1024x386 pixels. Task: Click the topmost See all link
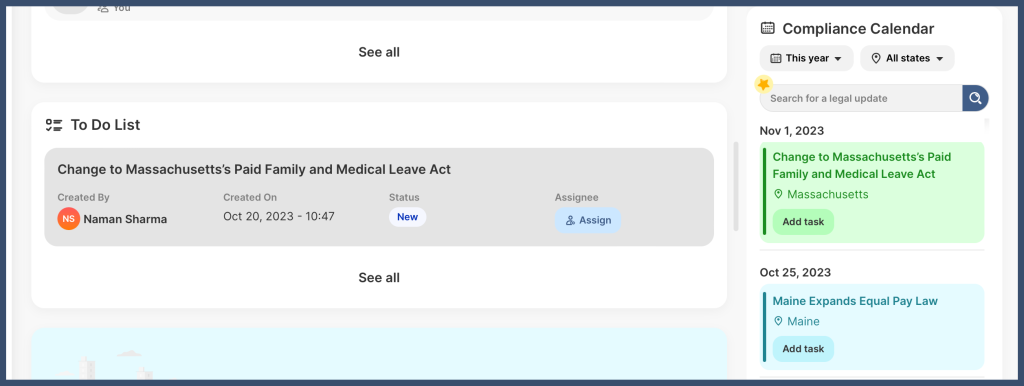379,52
